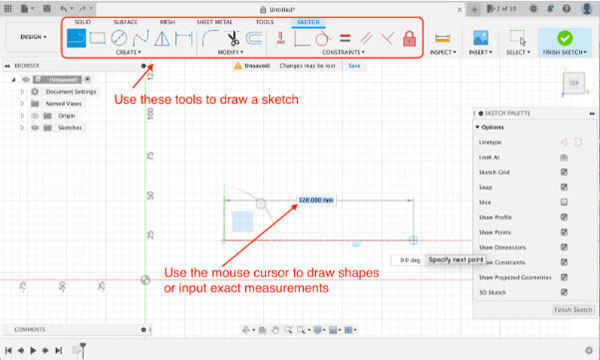The width and height of the screenshot is (600, 360).
Task: Switch to the SOLID tab
Action: click(82, 22)
